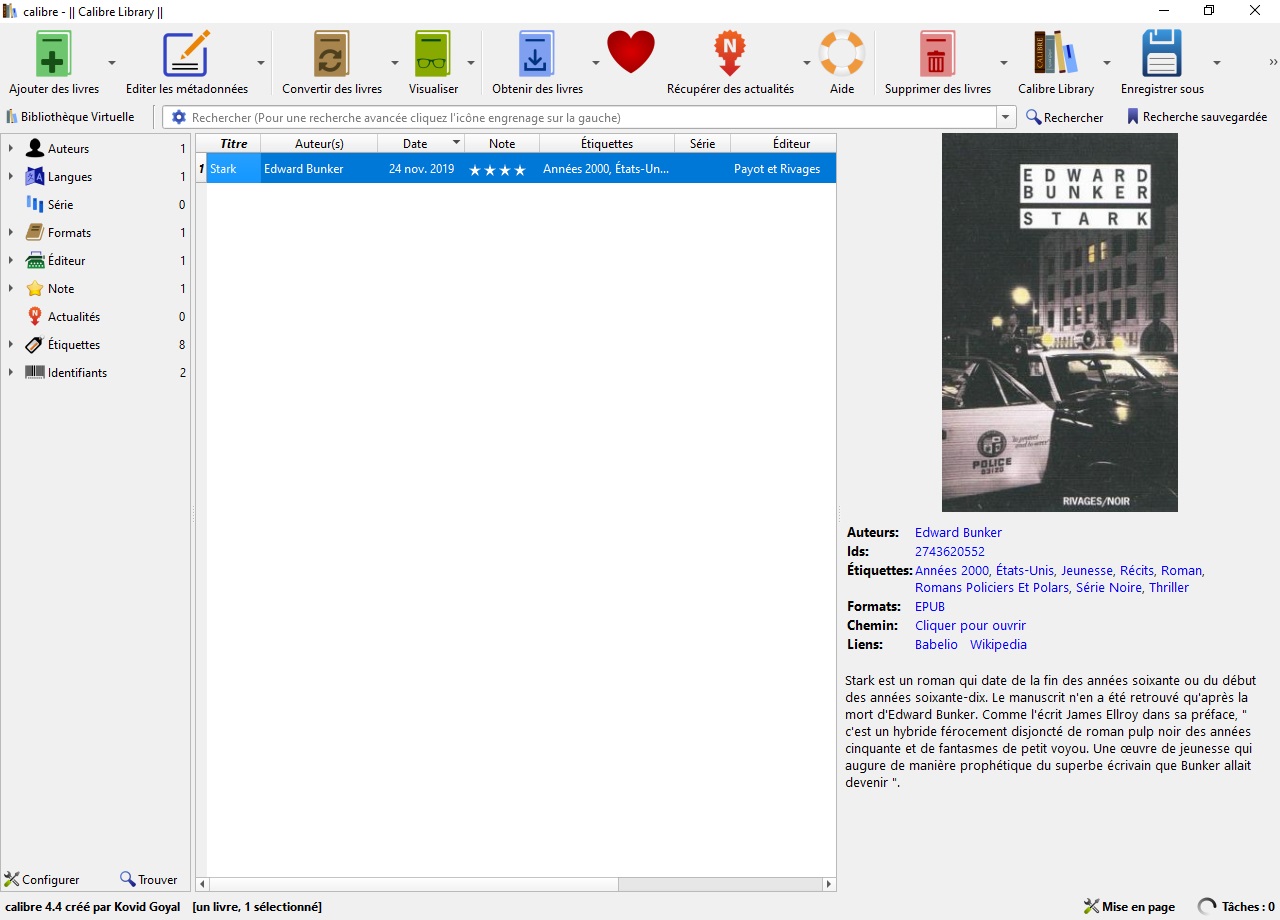Open Visualiser dropdown arrow
The width and height of the screenshot is (1280, 920).
pos(471,62)
